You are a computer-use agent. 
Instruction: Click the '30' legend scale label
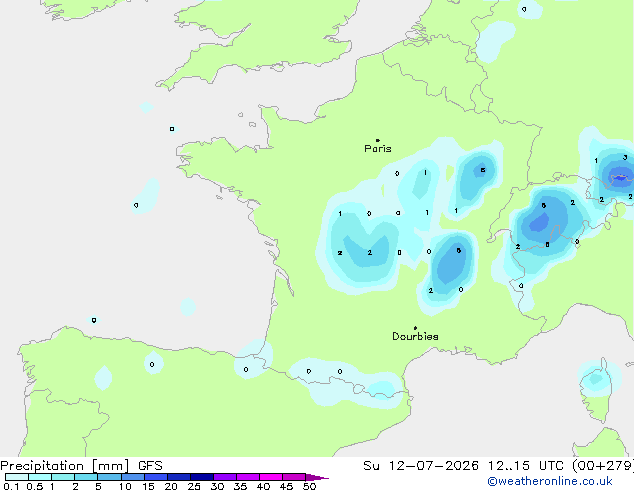tap(217, 486)
